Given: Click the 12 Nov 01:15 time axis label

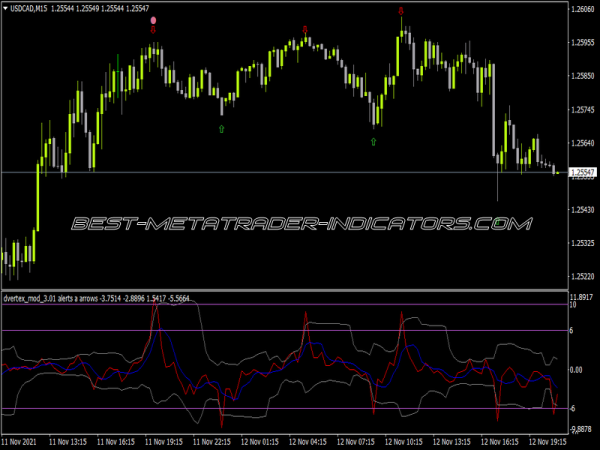Looking at the screenshot, I should tap(260, 442).
